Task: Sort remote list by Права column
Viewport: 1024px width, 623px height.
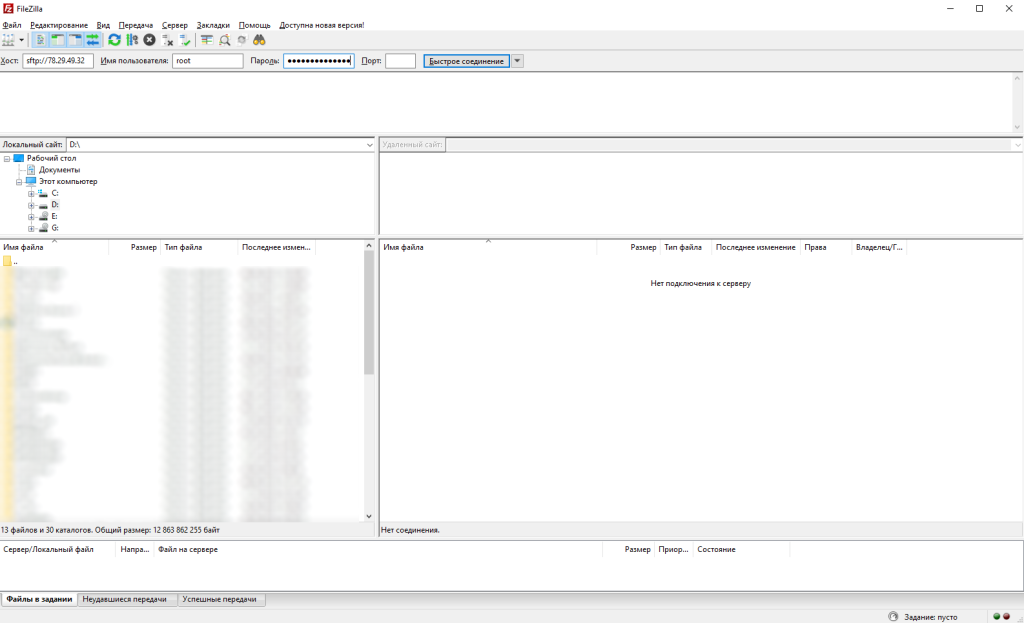Action: point(826,248)
